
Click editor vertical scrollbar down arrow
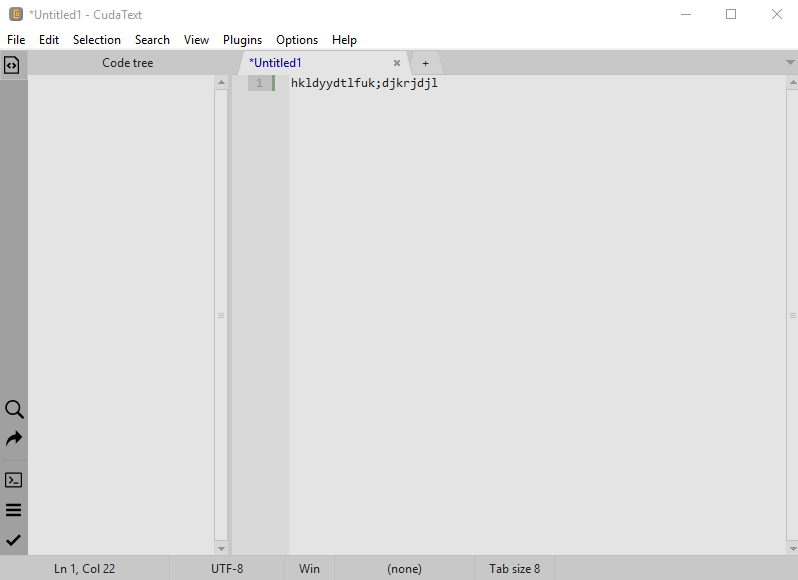coord(792,548)
